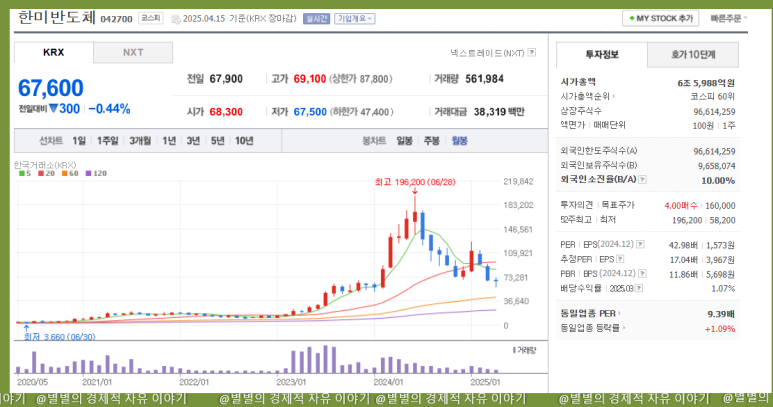773x407 pixels.
Task: Click the 실시간 button
Action: 316,19
